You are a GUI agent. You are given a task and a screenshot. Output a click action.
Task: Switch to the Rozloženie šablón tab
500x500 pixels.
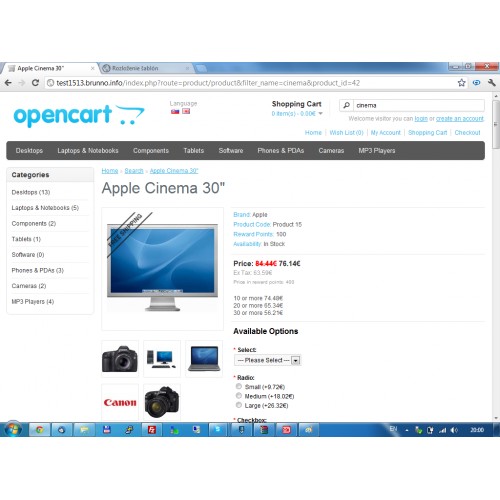click(147, 68)
